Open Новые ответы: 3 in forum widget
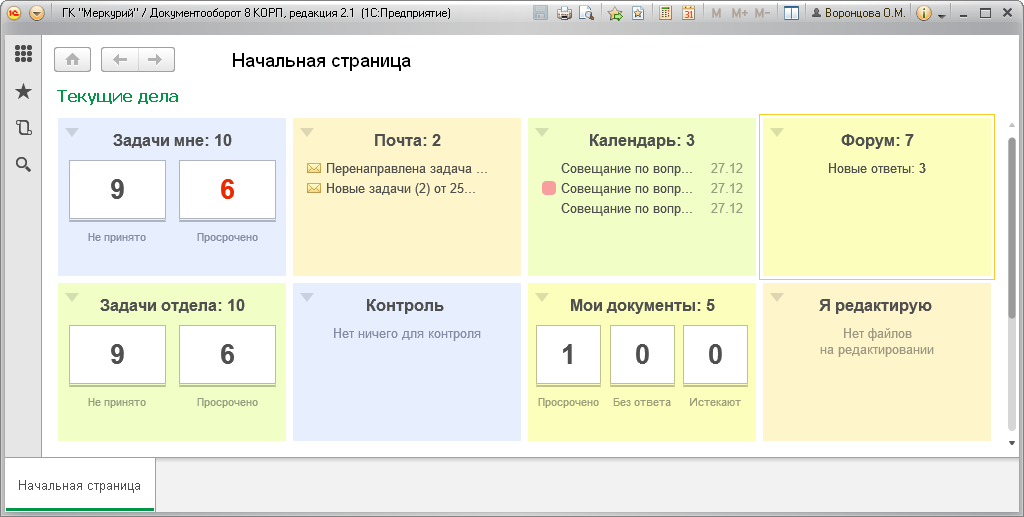The height and width of the screenshot is (517, 1024). pos(877,168)
